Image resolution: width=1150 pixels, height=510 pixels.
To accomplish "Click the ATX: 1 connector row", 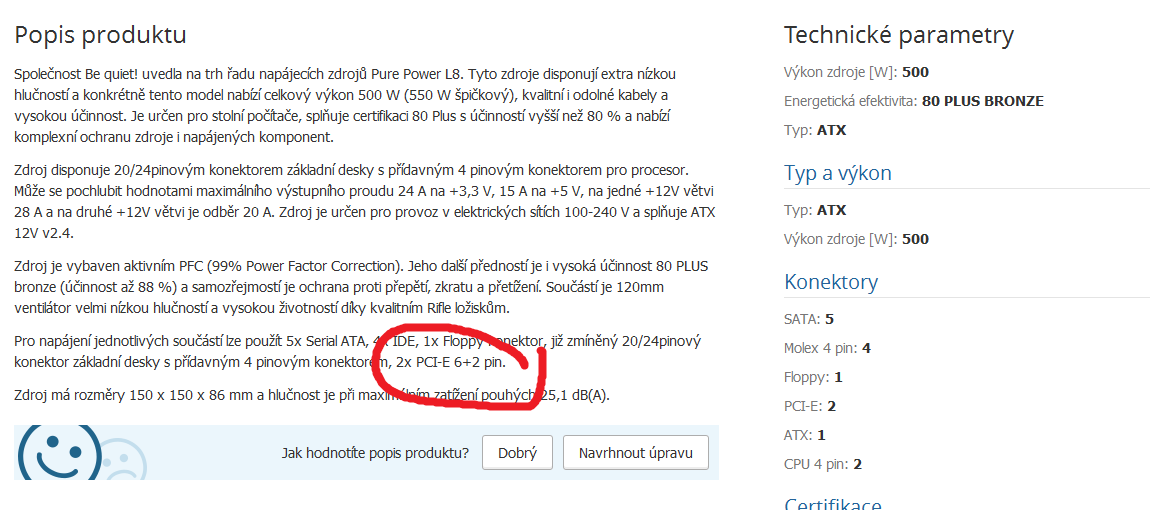I will coord(805,435).
